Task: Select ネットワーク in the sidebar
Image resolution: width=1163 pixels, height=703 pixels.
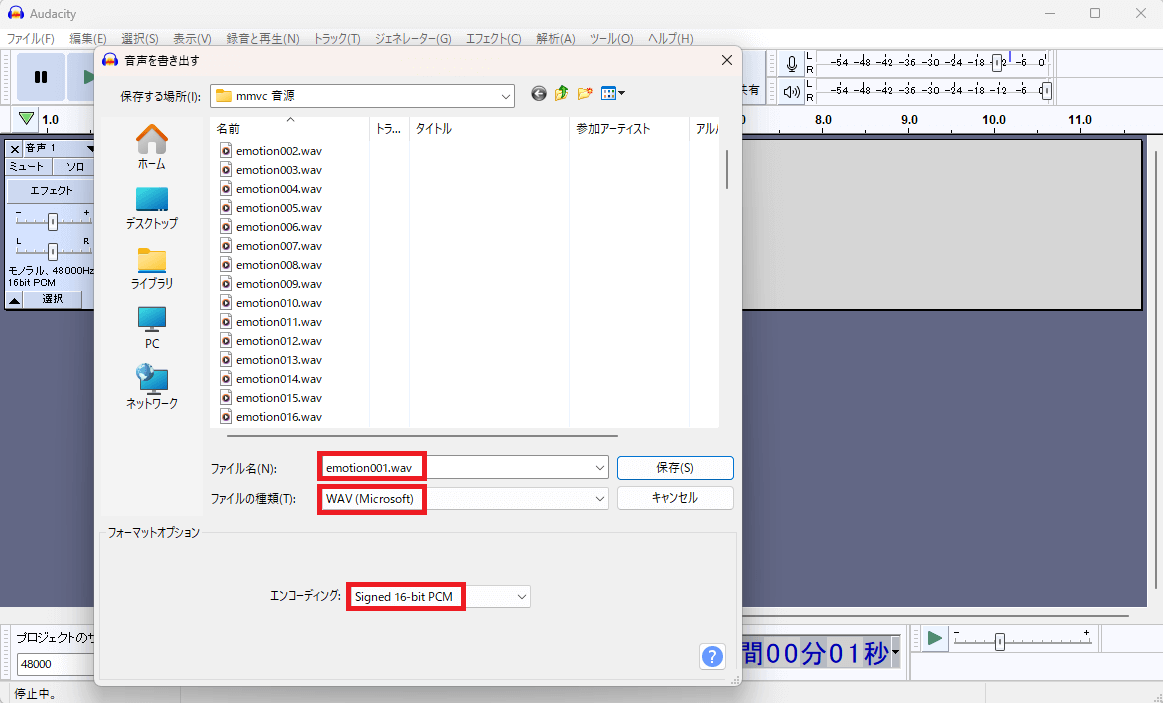Action: click(151, 387)
